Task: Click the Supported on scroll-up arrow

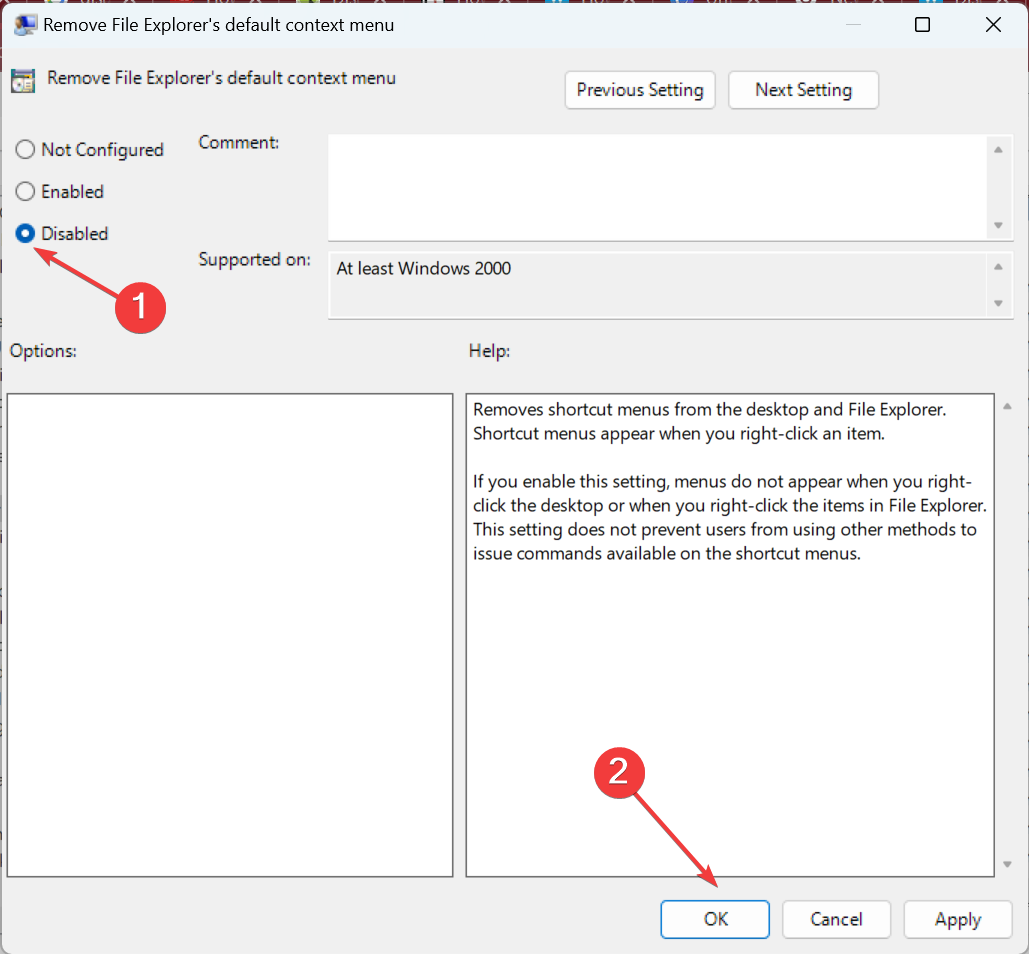Action: pos(998,266)
